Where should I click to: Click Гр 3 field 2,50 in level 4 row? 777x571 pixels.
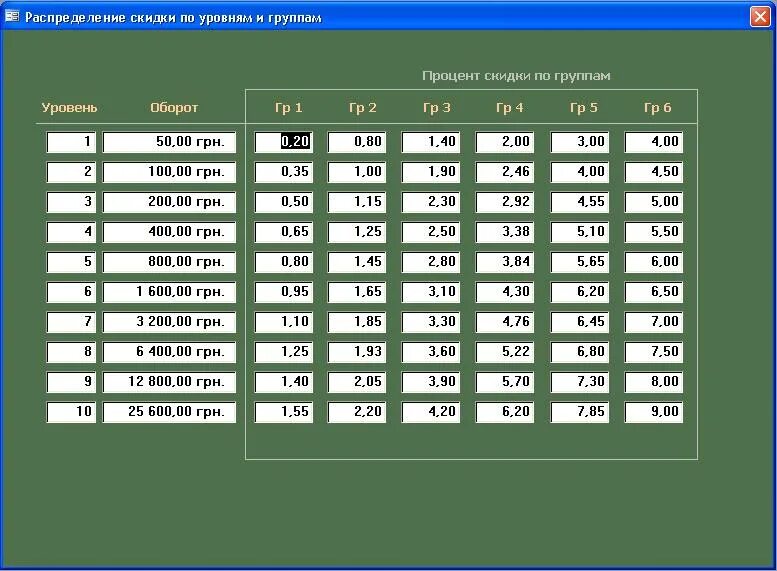point(431,232)
